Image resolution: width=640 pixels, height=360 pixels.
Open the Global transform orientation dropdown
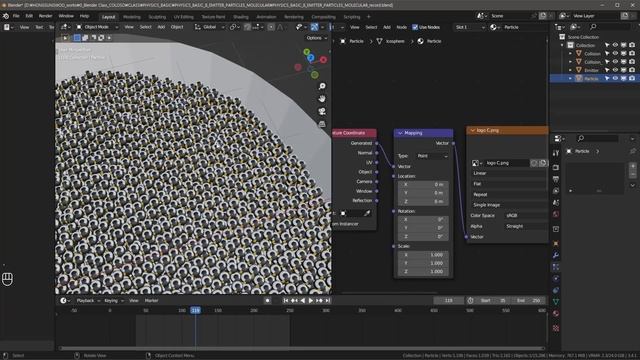coord(209,27)
